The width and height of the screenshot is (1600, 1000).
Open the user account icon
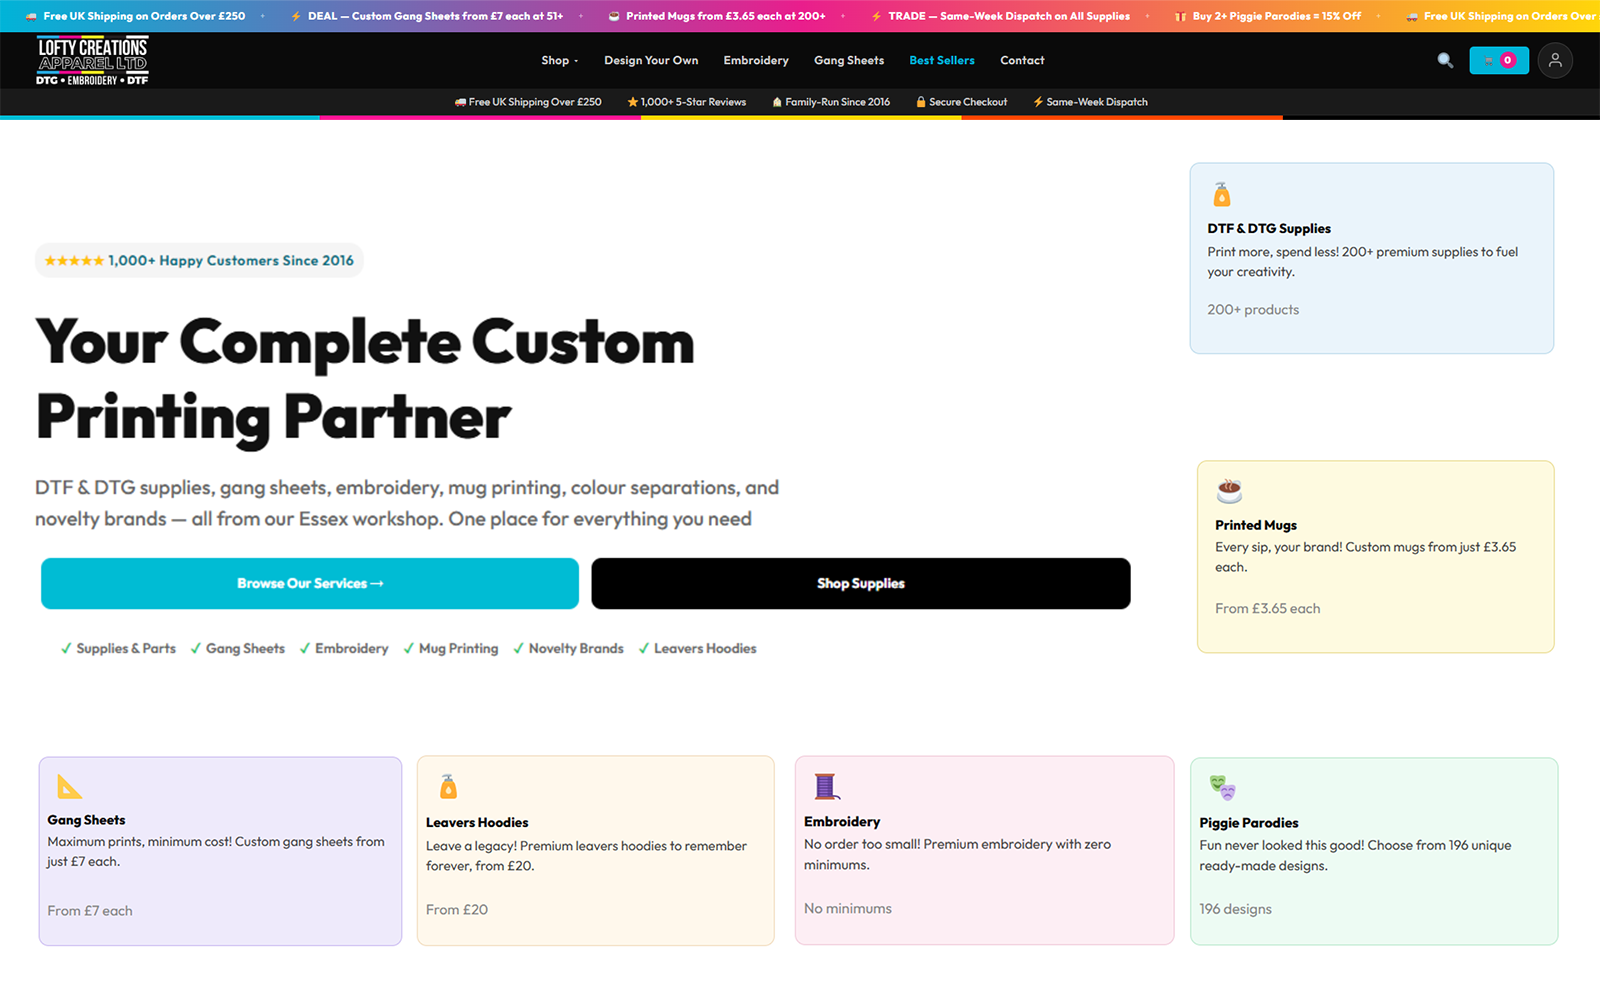pos(1555,60)
